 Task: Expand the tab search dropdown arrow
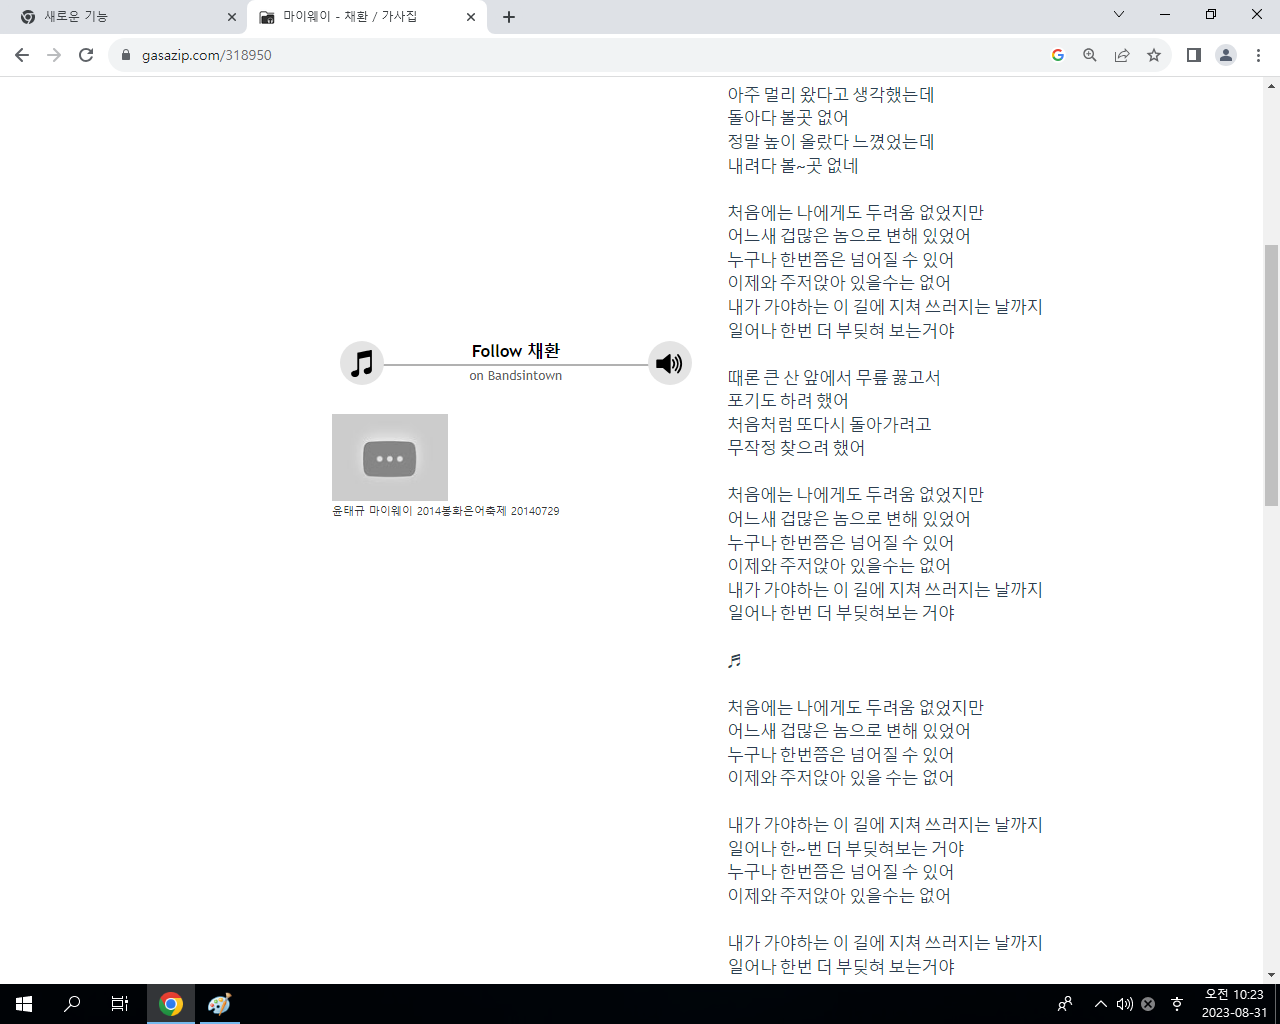[x=1119, y=14]
